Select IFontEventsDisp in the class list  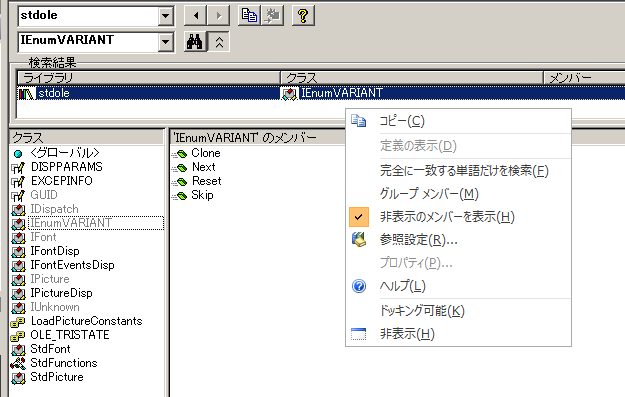[73, 265]
